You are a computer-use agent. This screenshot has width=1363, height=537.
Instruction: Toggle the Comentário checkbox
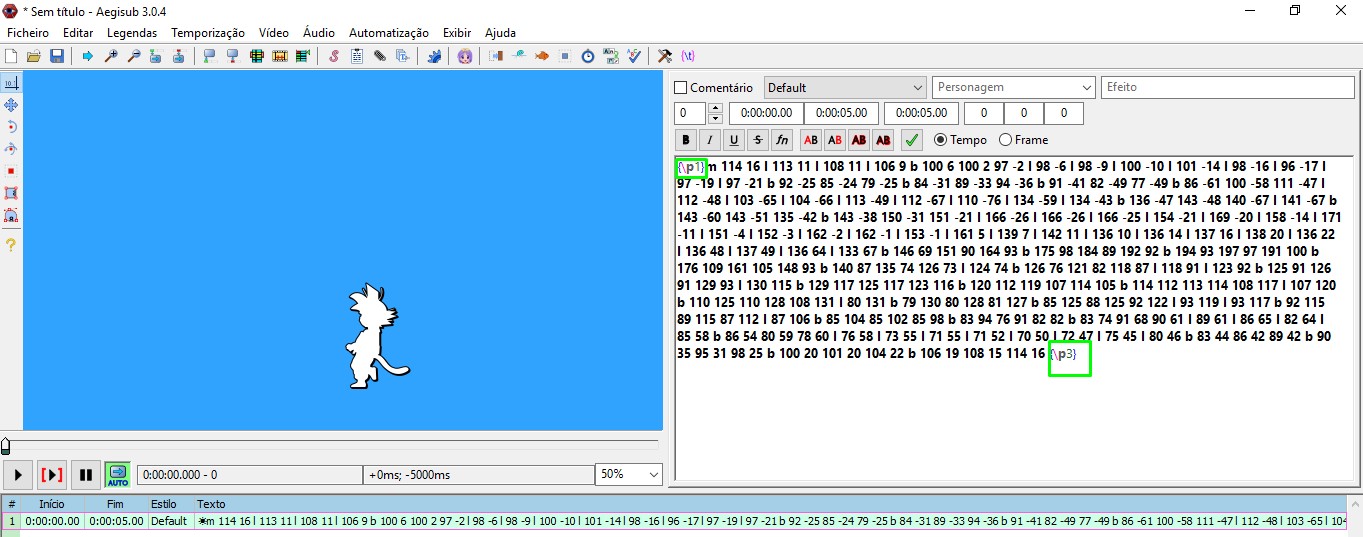(682, 88)
